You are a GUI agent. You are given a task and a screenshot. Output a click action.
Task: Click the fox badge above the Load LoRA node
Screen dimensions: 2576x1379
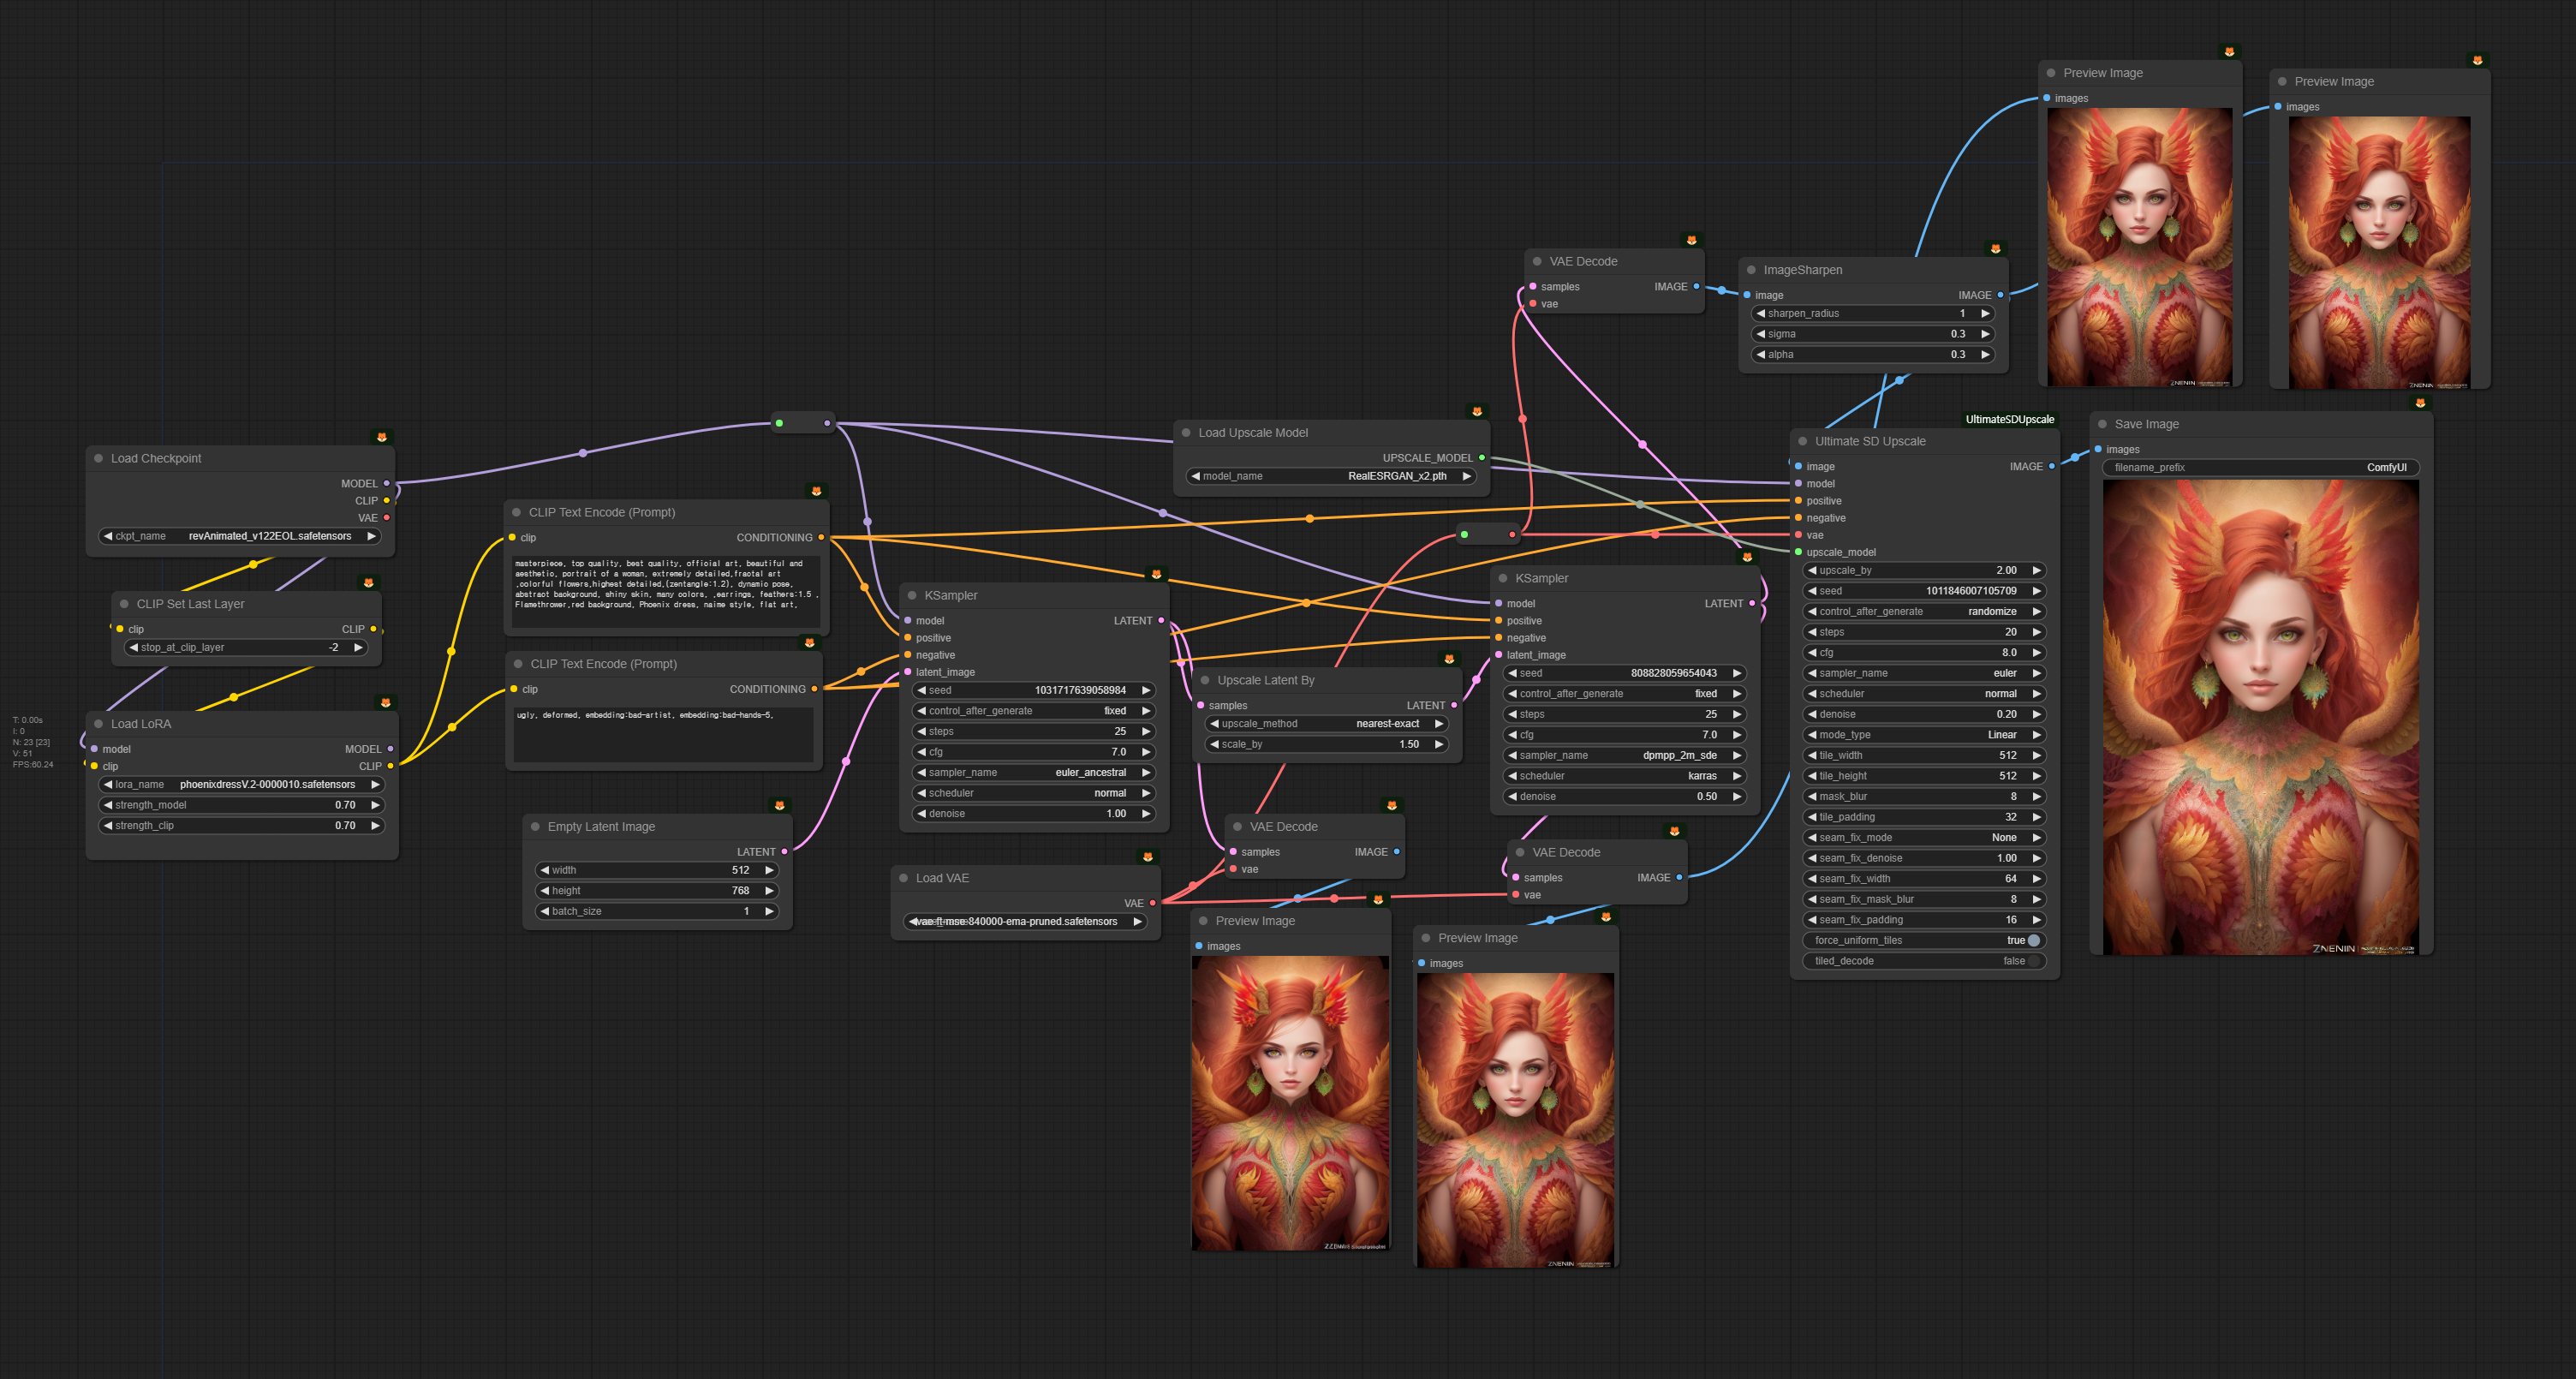pyautogui.click(x=385, y=702)
